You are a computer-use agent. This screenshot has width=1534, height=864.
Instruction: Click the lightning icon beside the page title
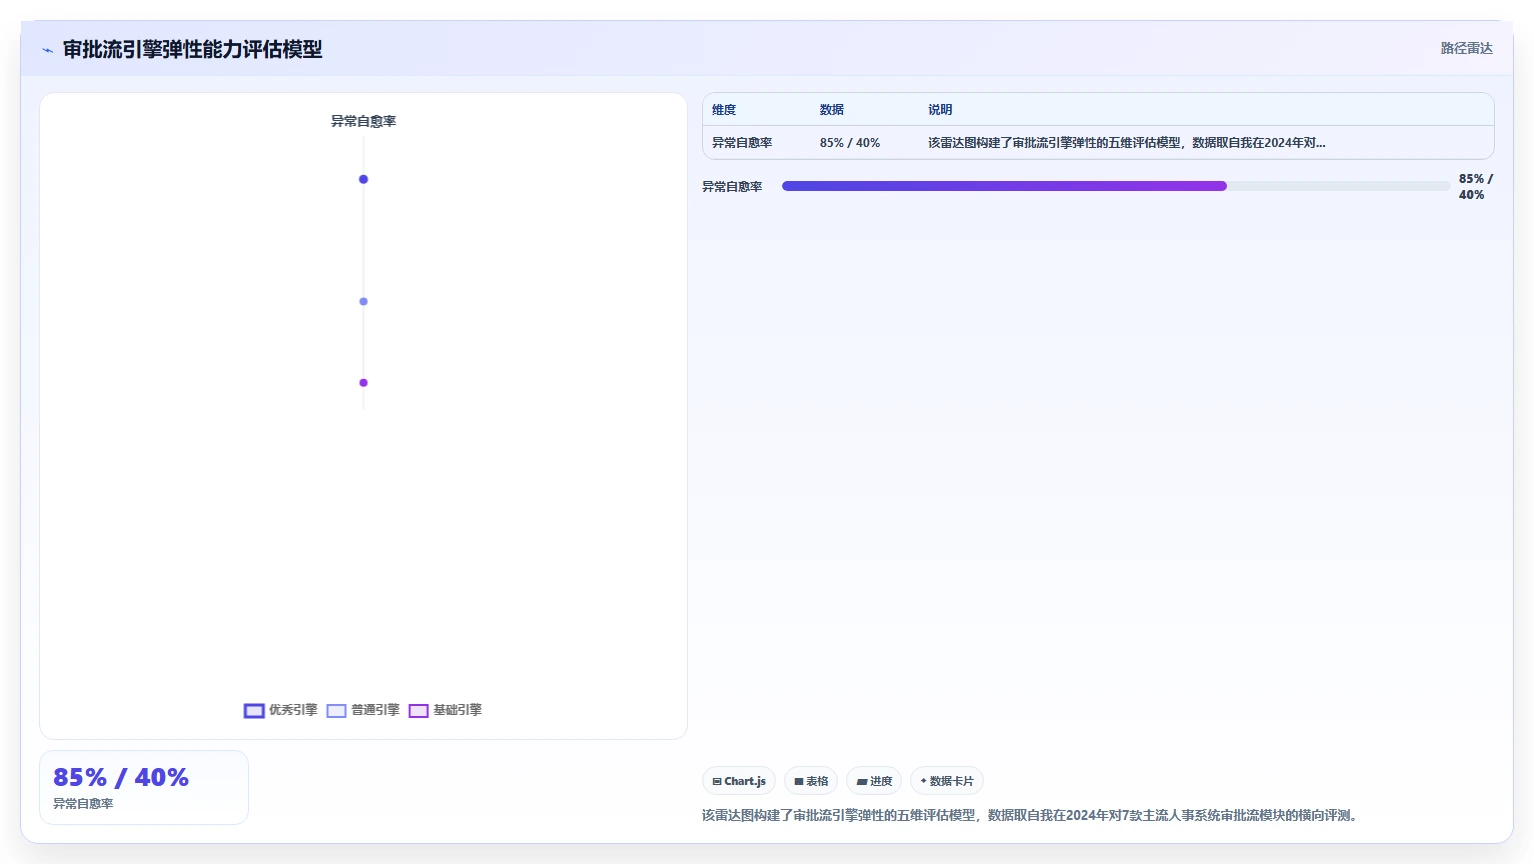coord(47,50)
